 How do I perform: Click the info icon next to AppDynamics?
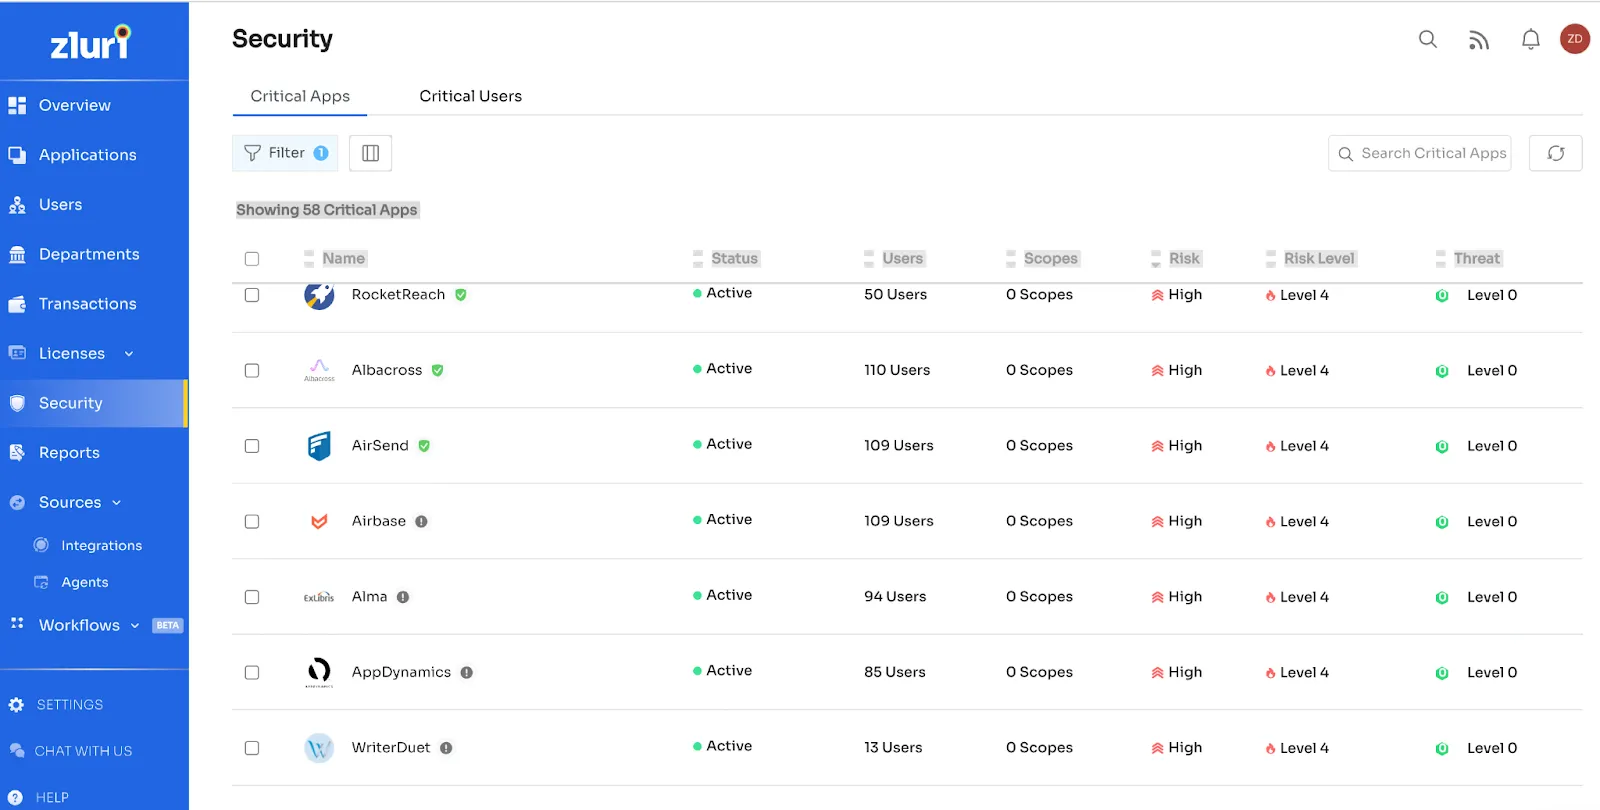pos(467,672)
